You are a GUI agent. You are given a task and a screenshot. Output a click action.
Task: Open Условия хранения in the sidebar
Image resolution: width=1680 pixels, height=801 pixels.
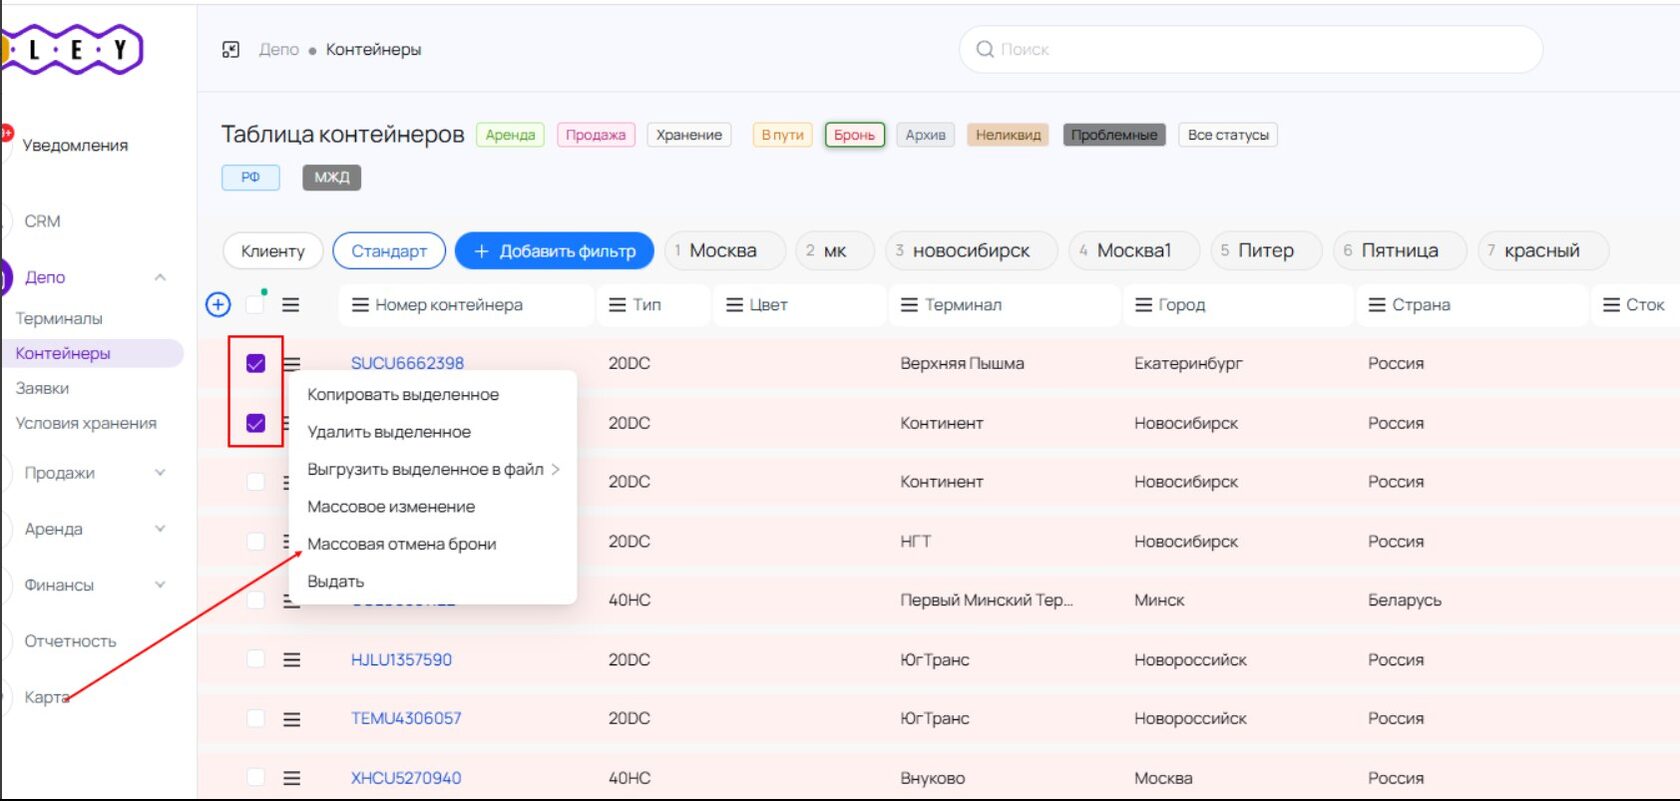pos(86,423)
